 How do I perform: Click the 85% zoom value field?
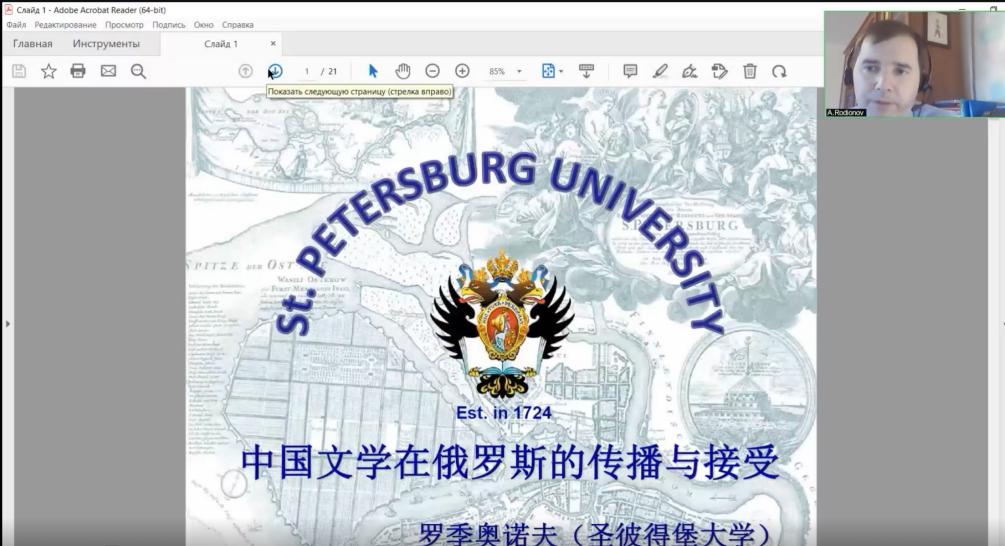tap(497, 71)
